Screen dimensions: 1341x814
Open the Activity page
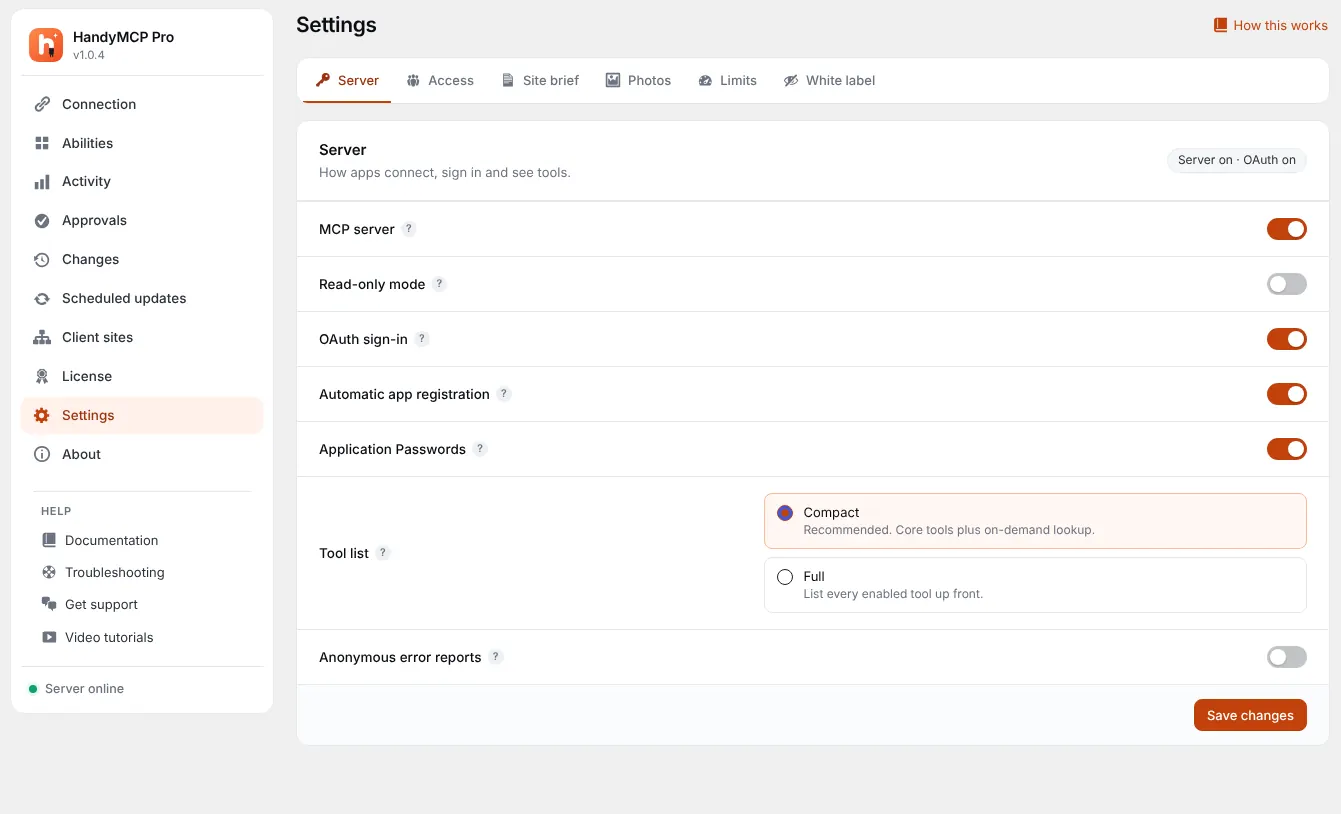click(x=142, y=182)
